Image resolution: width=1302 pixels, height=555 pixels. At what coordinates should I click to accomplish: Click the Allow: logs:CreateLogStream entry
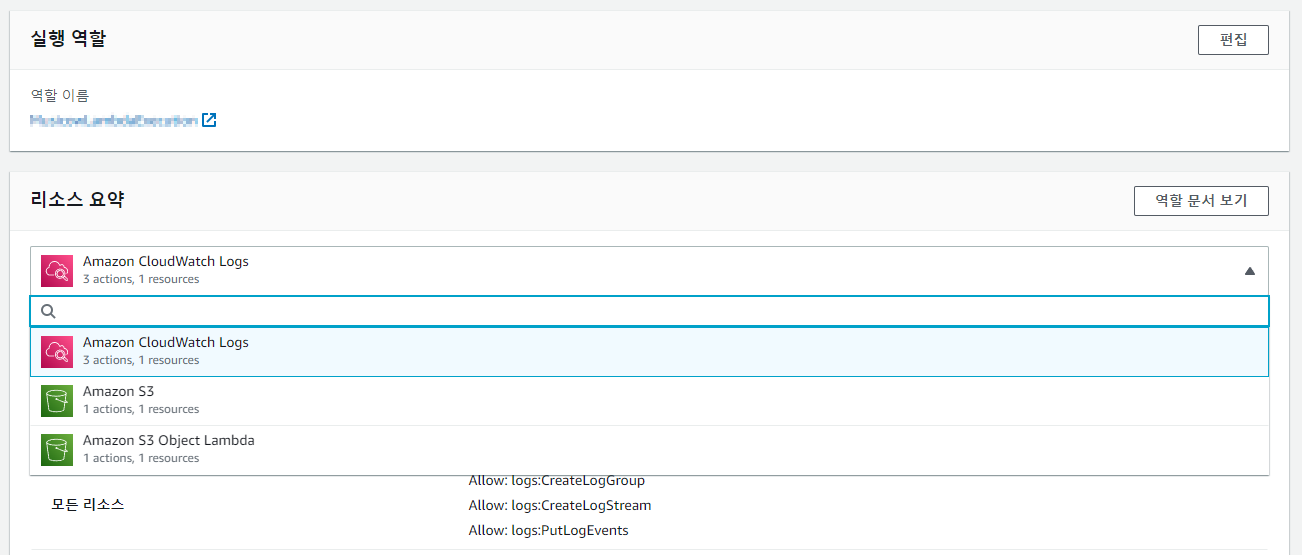559,505
